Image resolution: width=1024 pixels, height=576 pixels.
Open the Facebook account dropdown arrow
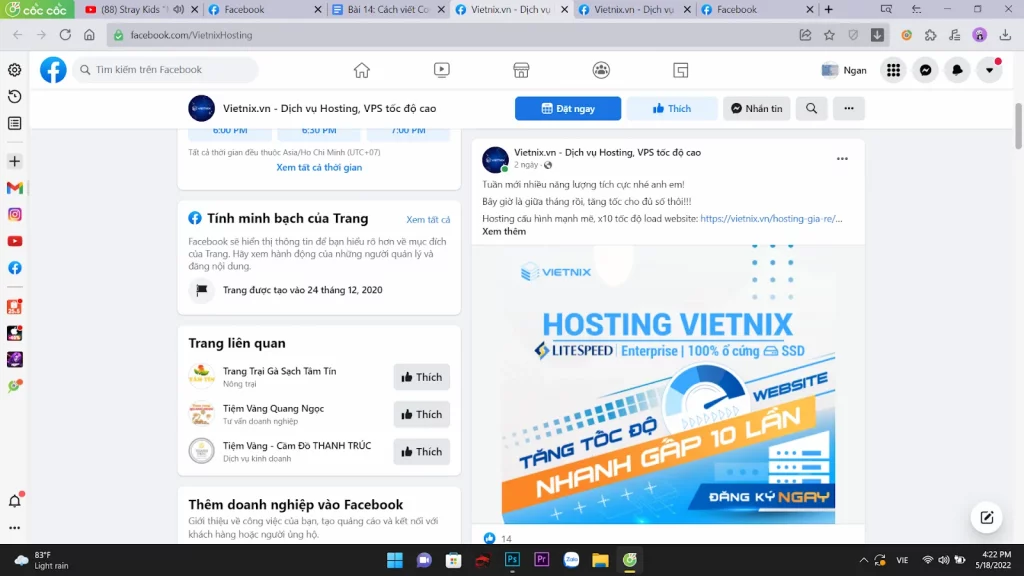coord(989,70)
